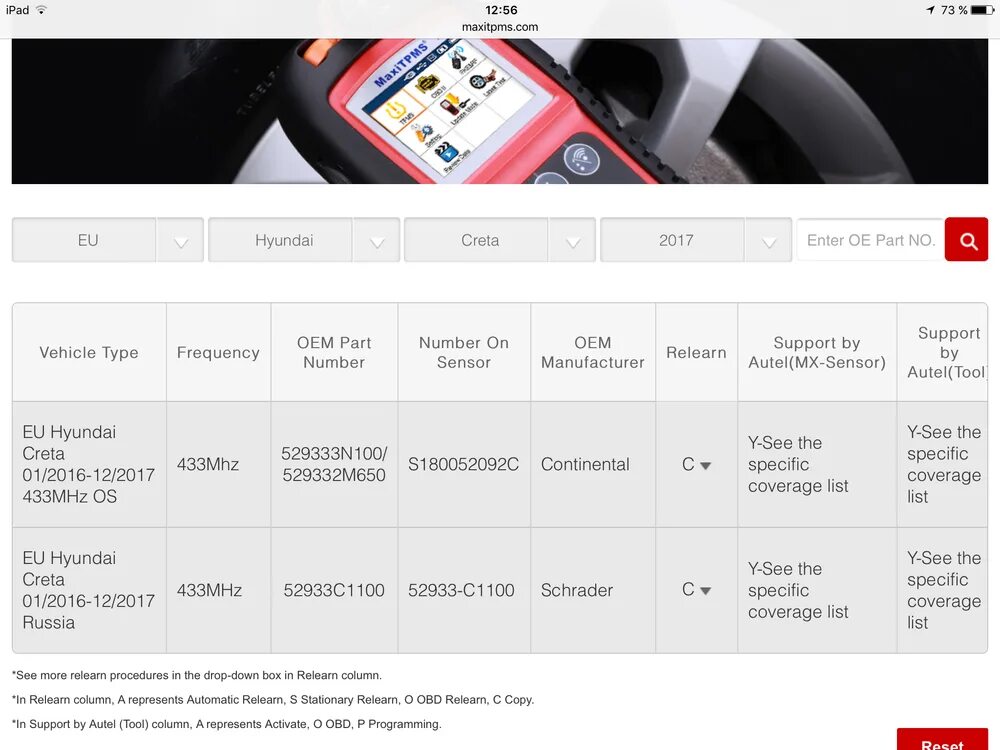
Task: Tap the 12:56 clock in status bar
Action: (501, 10)
